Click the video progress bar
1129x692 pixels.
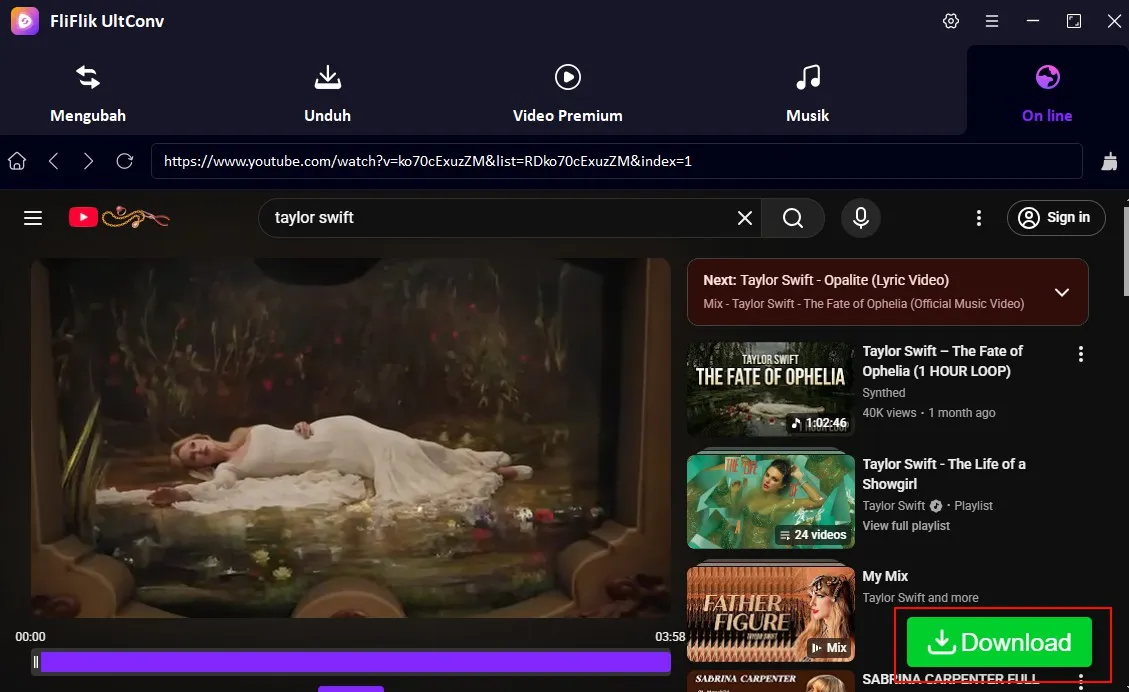(x=350, y=662)
